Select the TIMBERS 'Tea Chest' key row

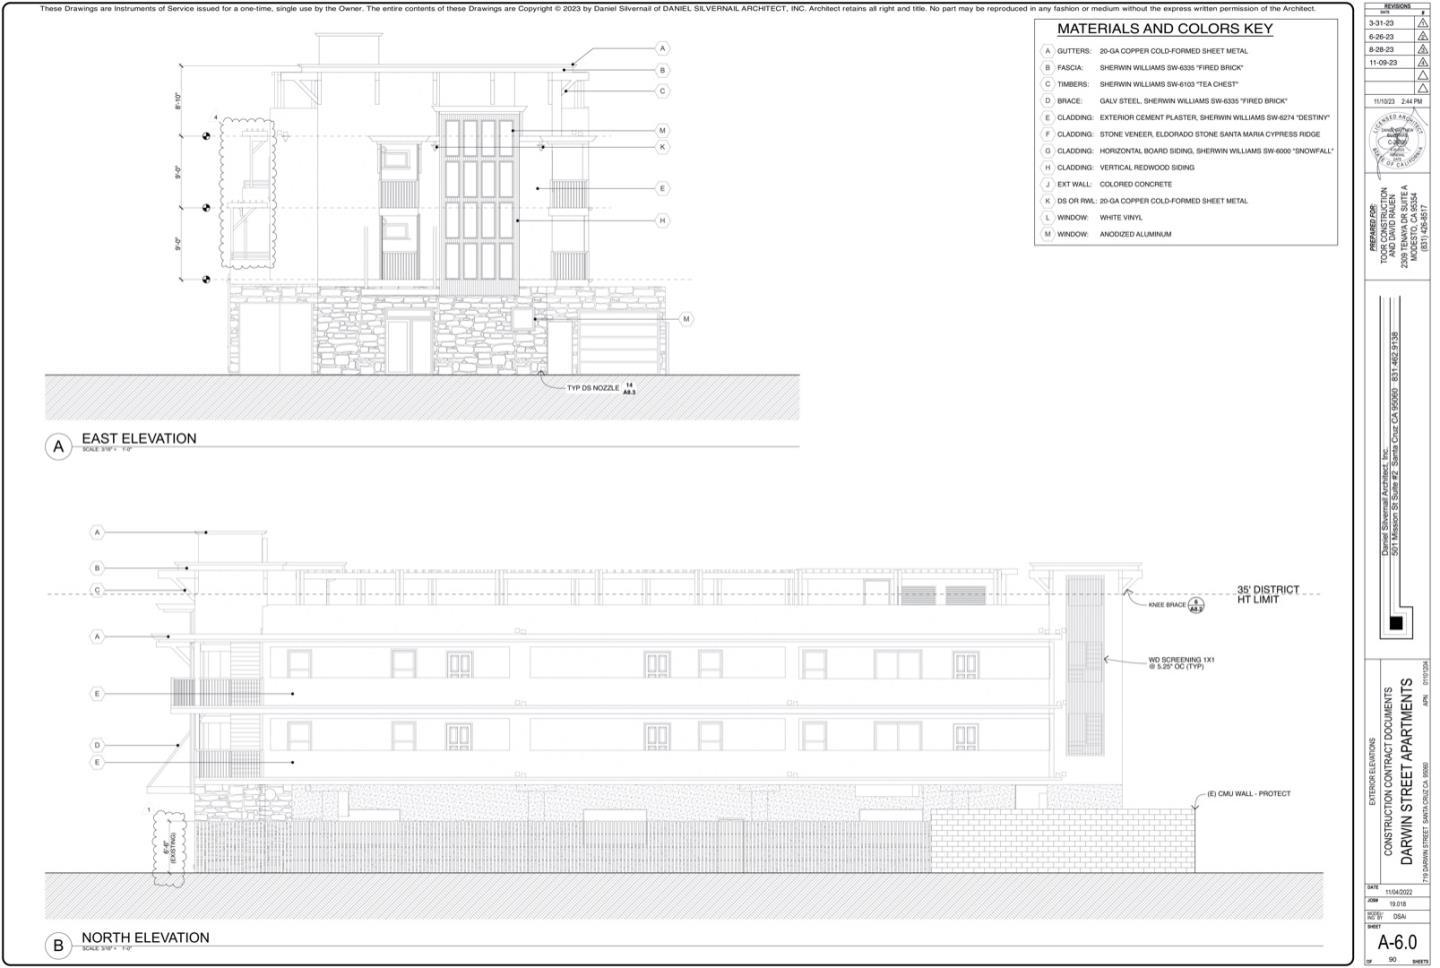pos(1140,84)
